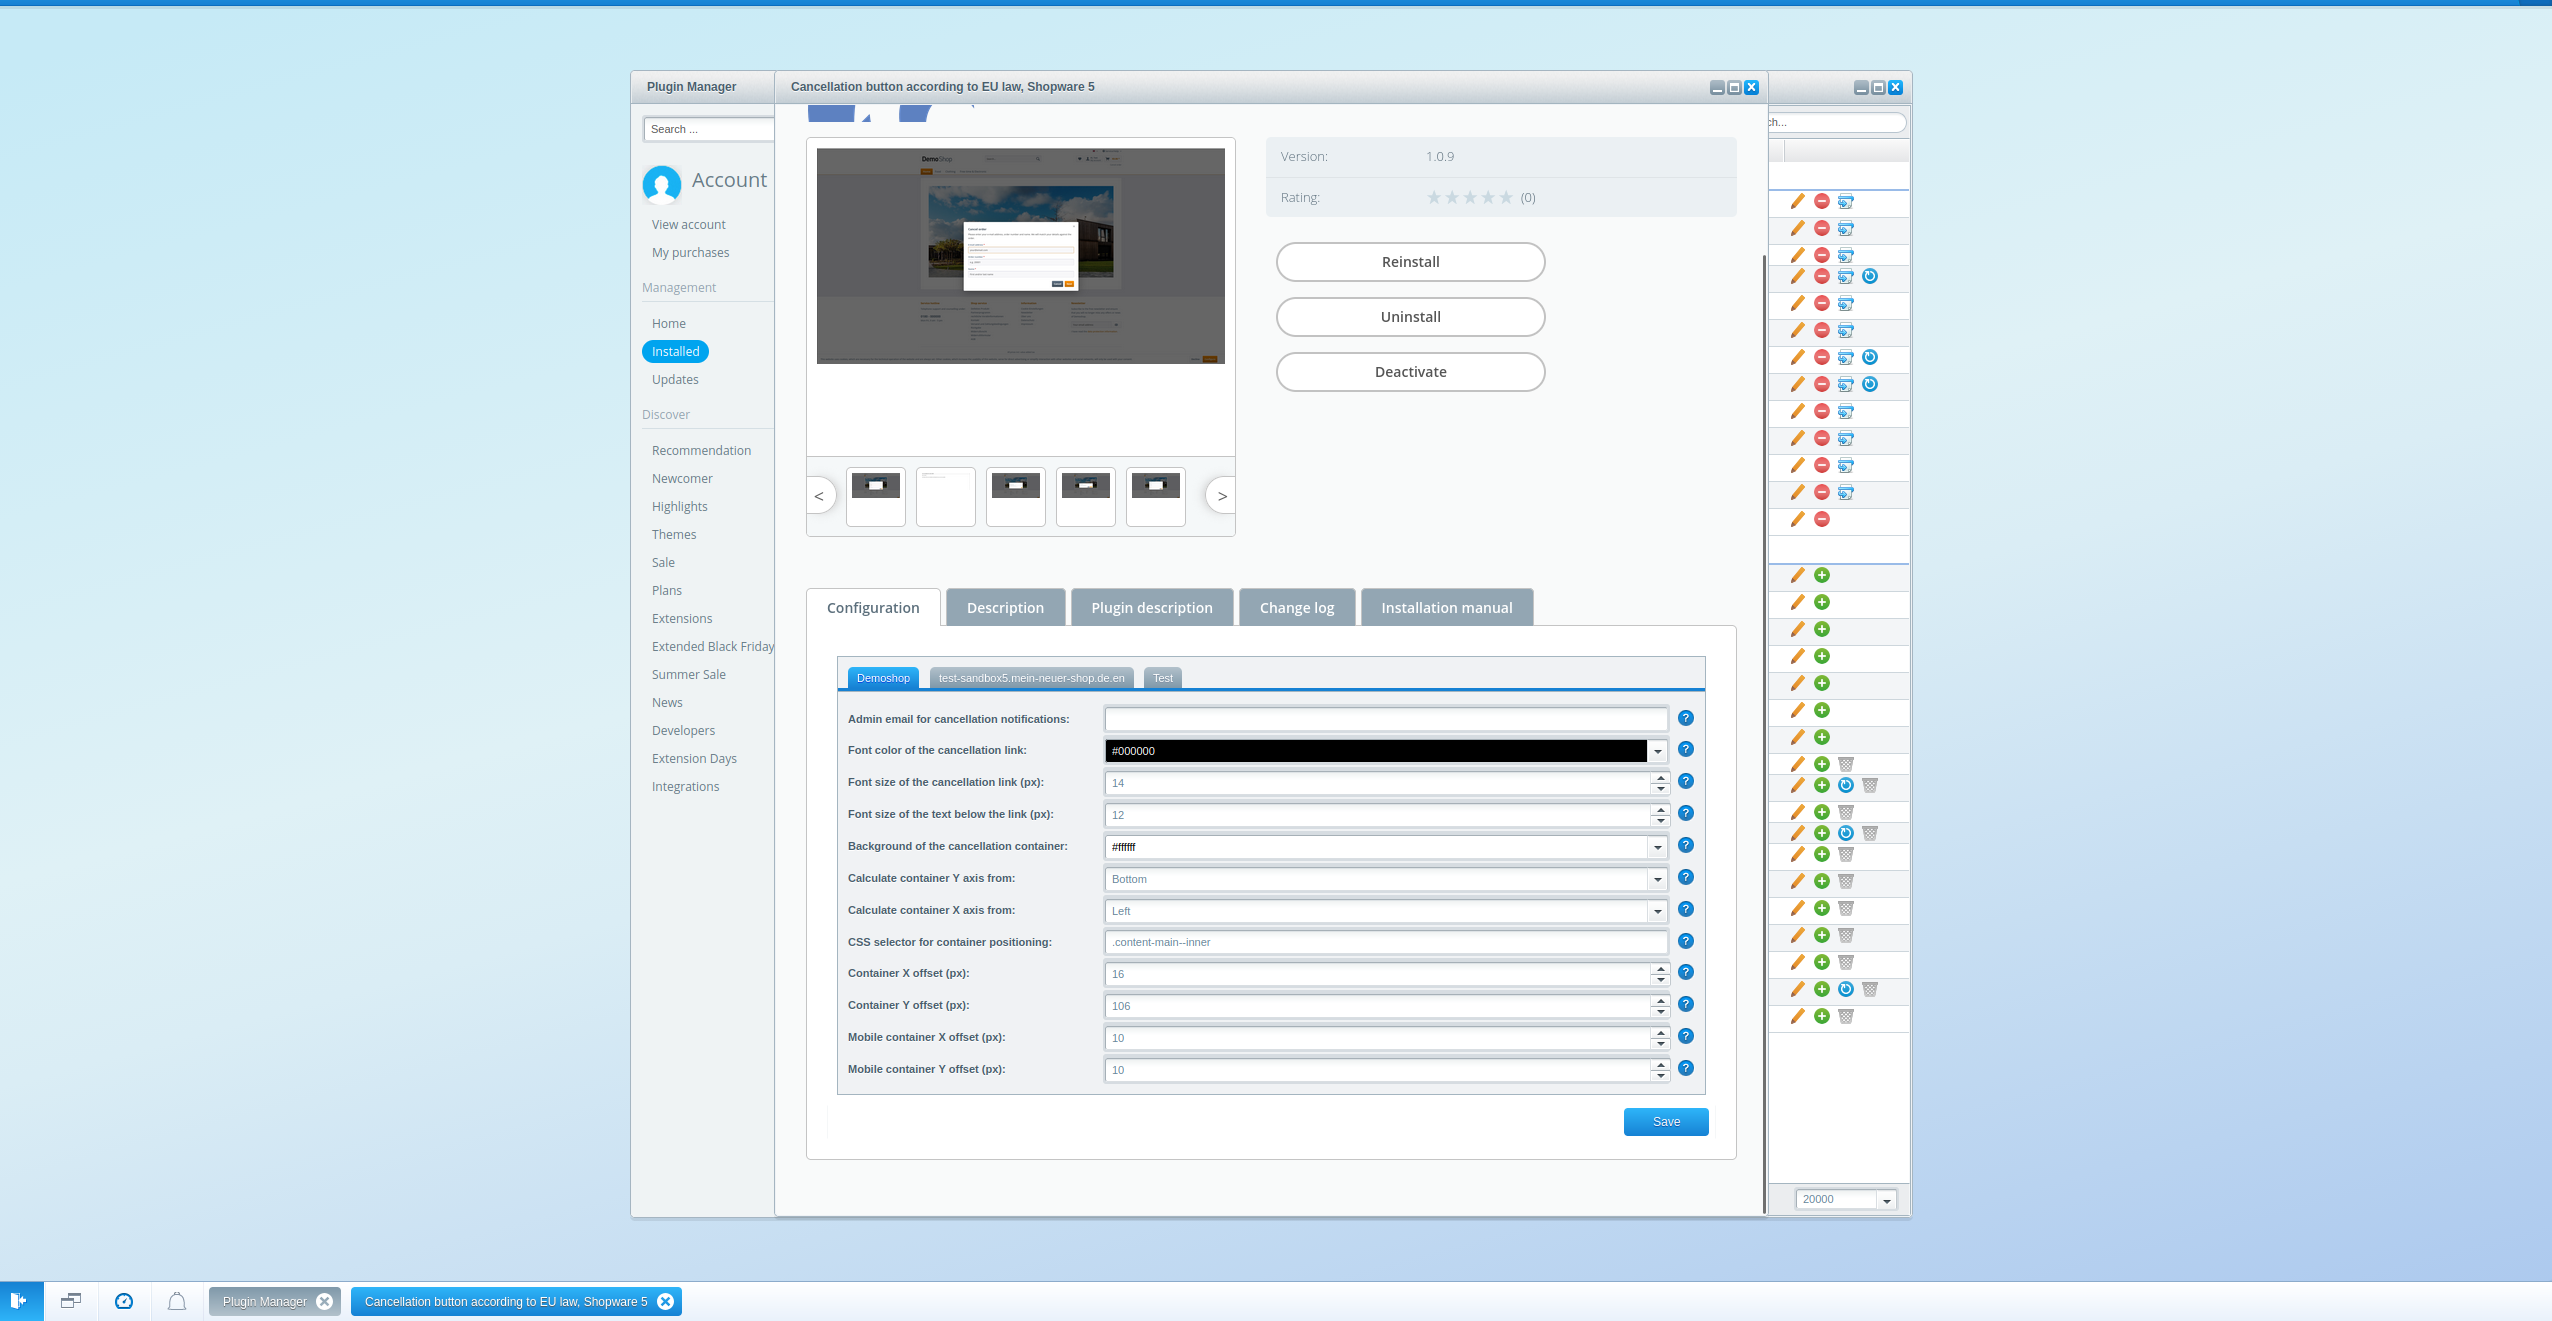Click the Uninstall button
This screenshot has height=1321, width=2552.
[1410, 317]
